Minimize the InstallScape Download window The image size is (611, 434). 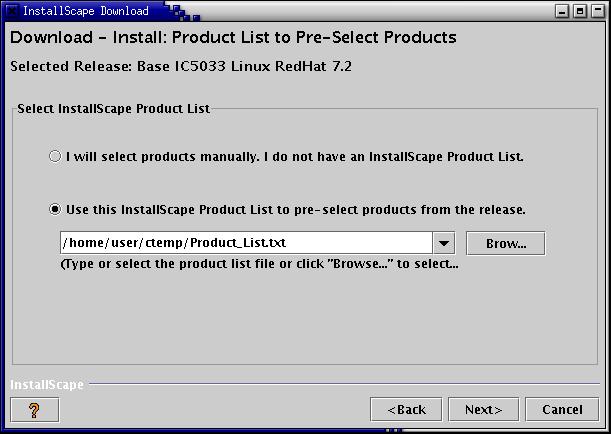562,11
